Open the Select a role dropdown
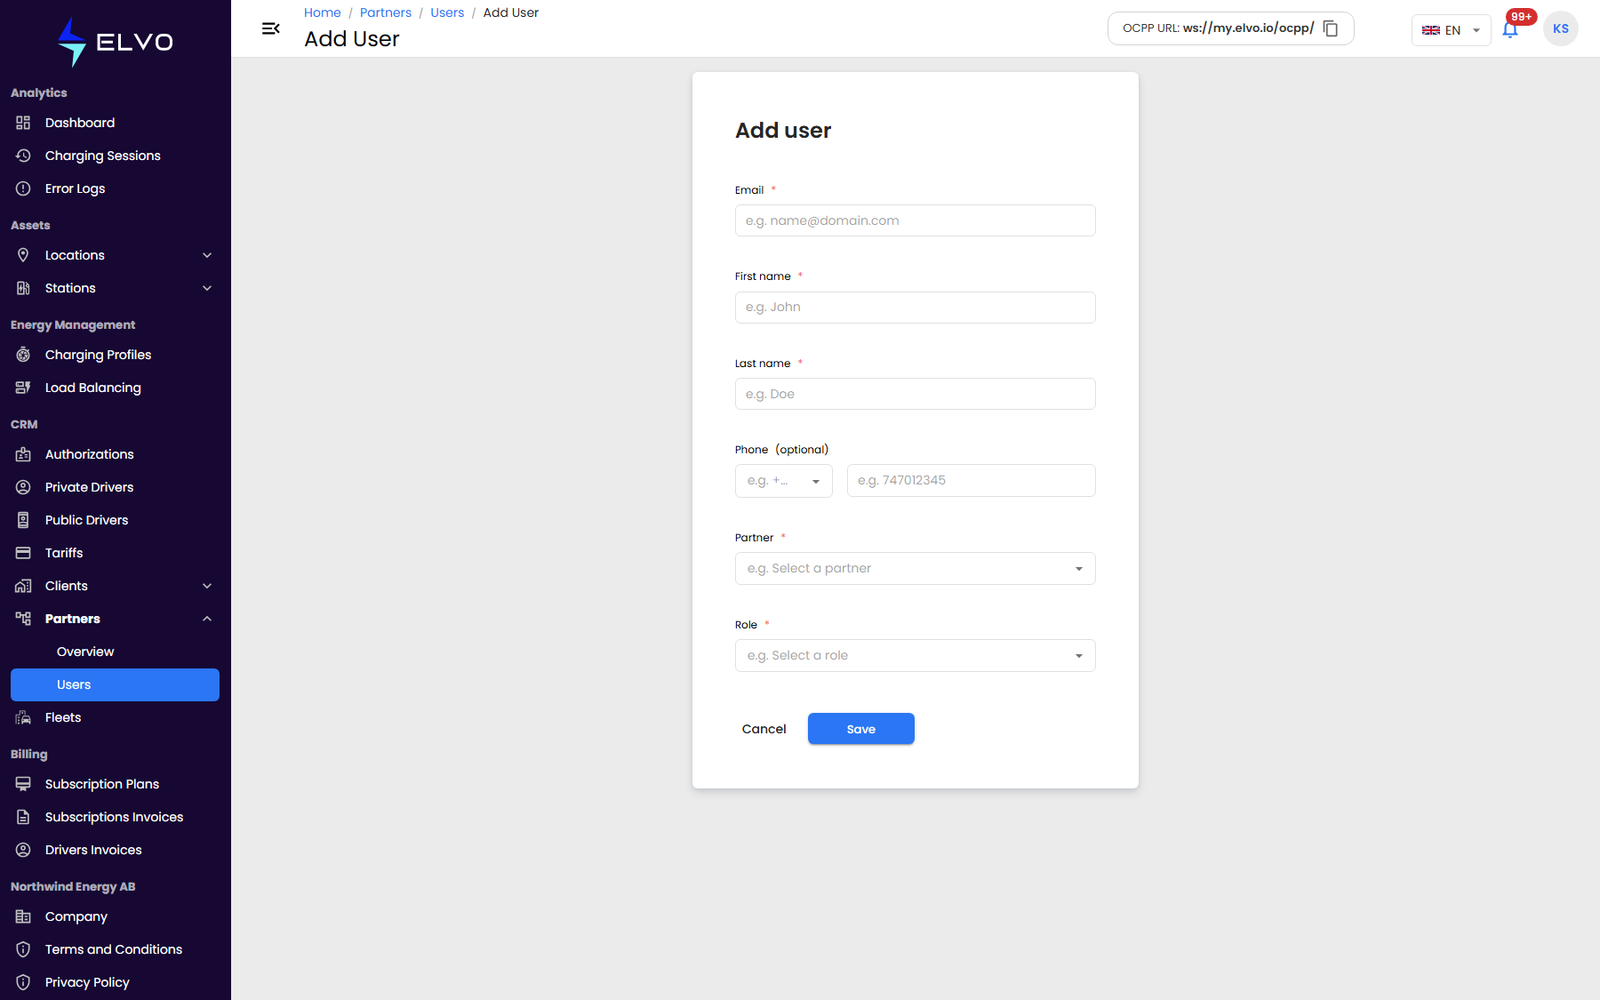1600x1000 pixels. pos(915,655)
